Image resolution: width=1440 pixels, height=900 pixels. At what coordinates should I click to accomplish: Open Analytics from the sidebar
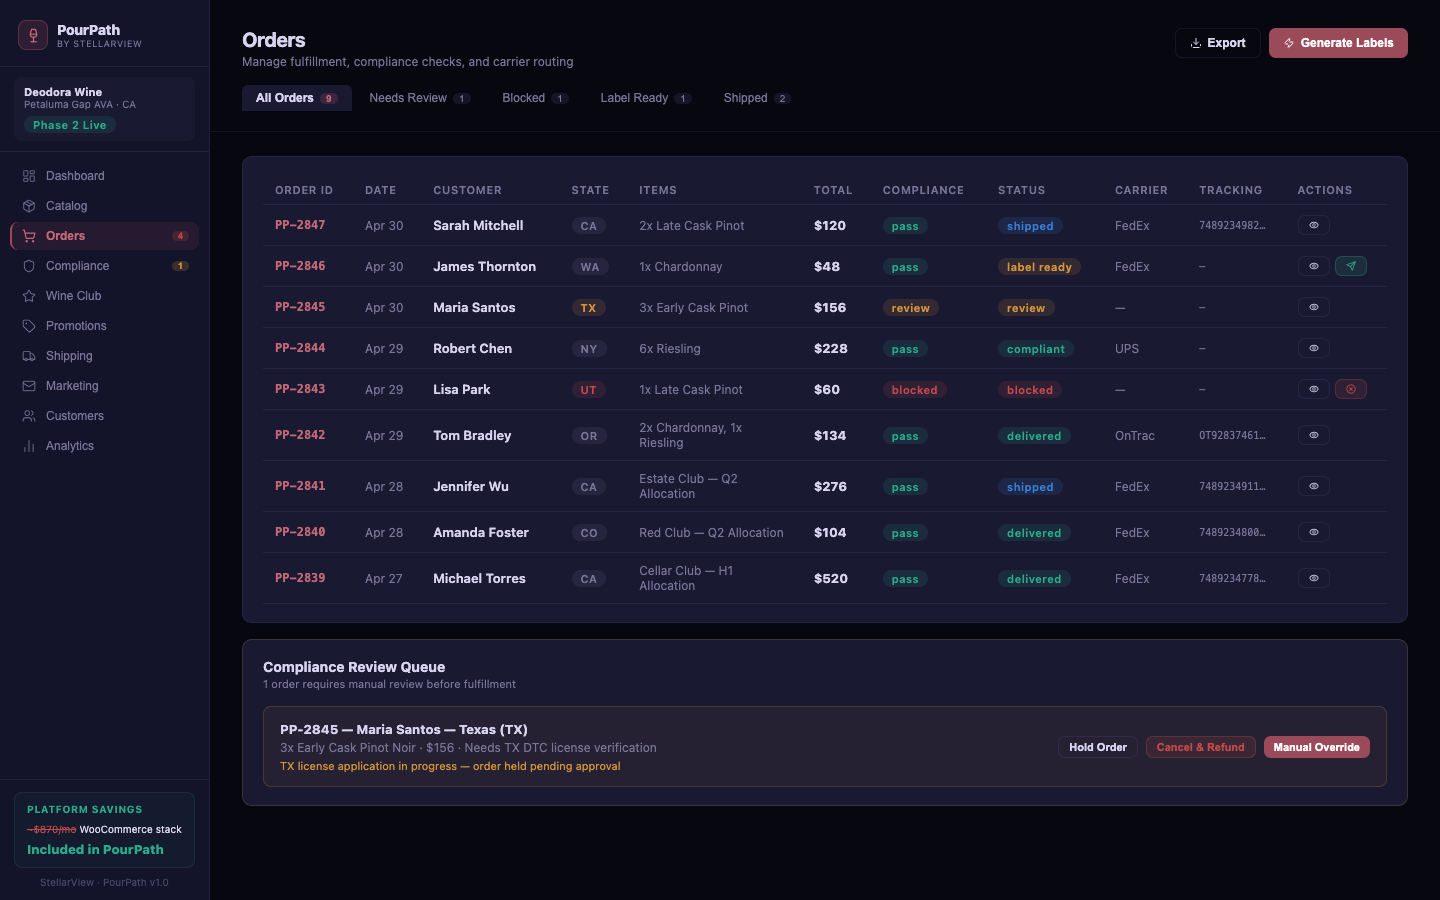[70, 446]
